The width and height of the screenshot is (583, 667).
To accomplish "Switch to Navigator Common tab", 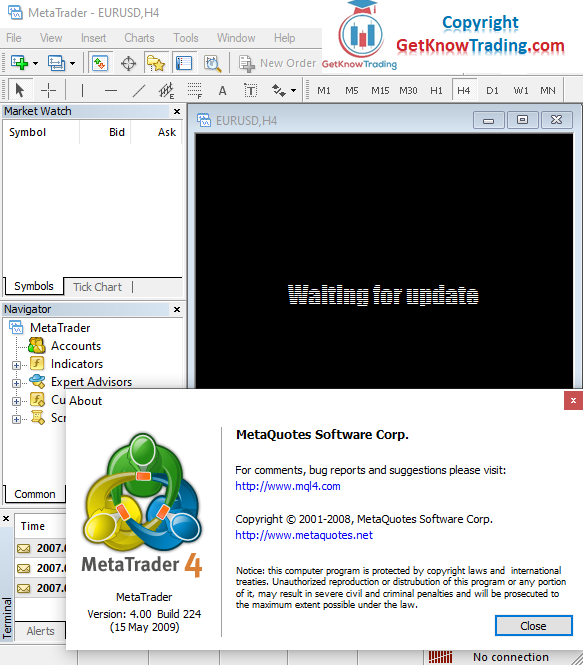I will pyautogui.click(x=35, y=494).
